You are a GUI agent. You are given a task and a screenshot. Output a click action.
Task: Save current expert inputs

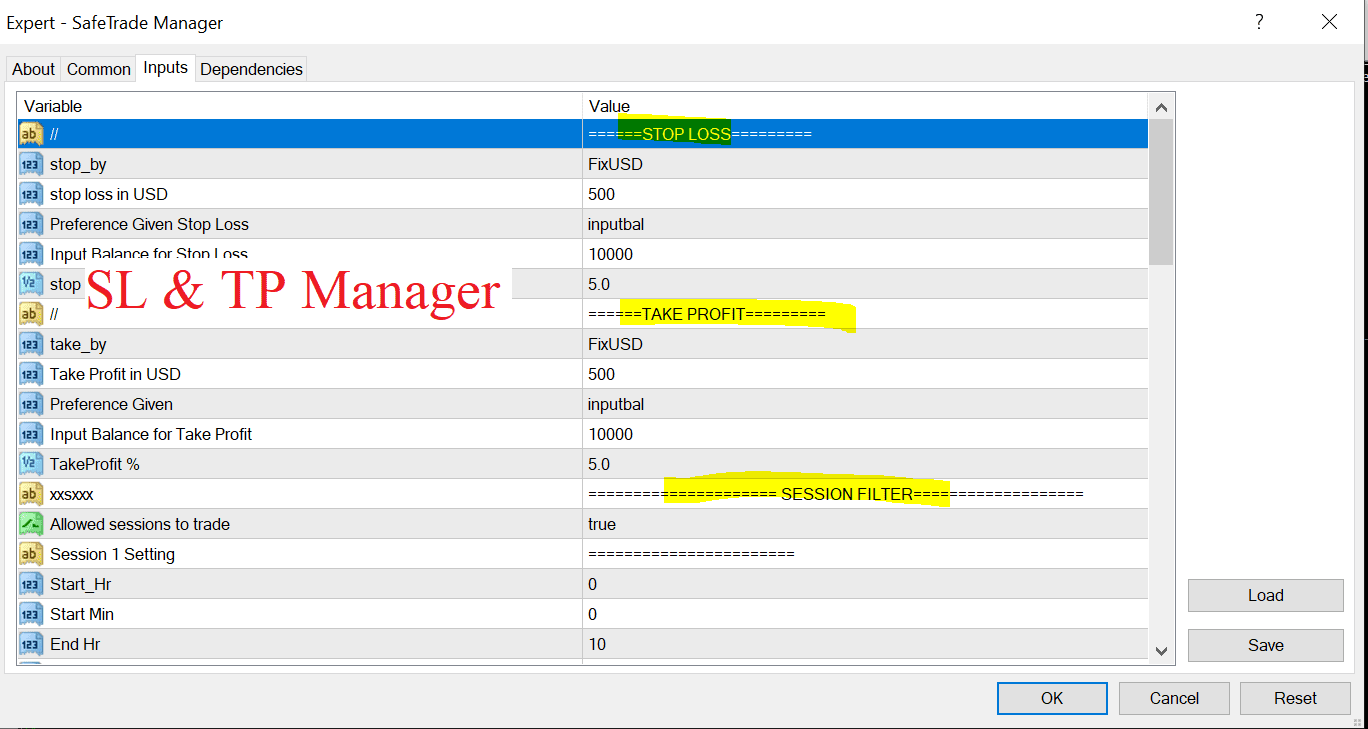click(1264, 645)
